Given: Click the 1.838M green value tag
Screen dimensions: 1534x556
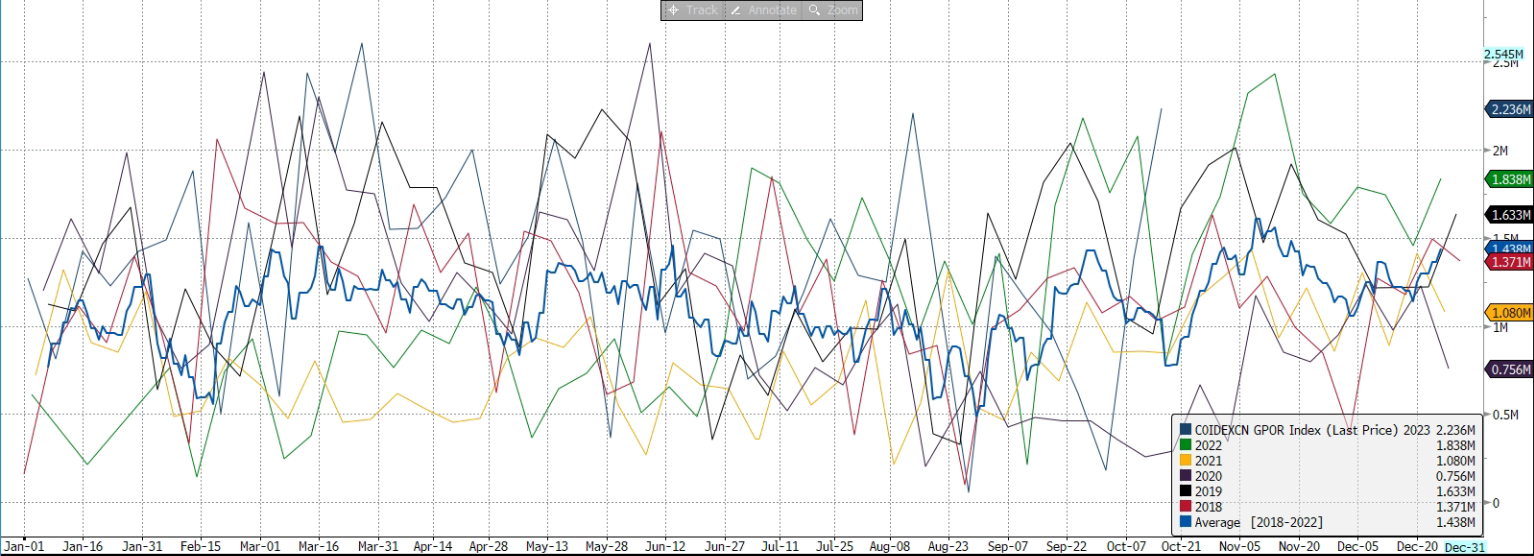Looking at the screenshot, I should [1508, 179].
